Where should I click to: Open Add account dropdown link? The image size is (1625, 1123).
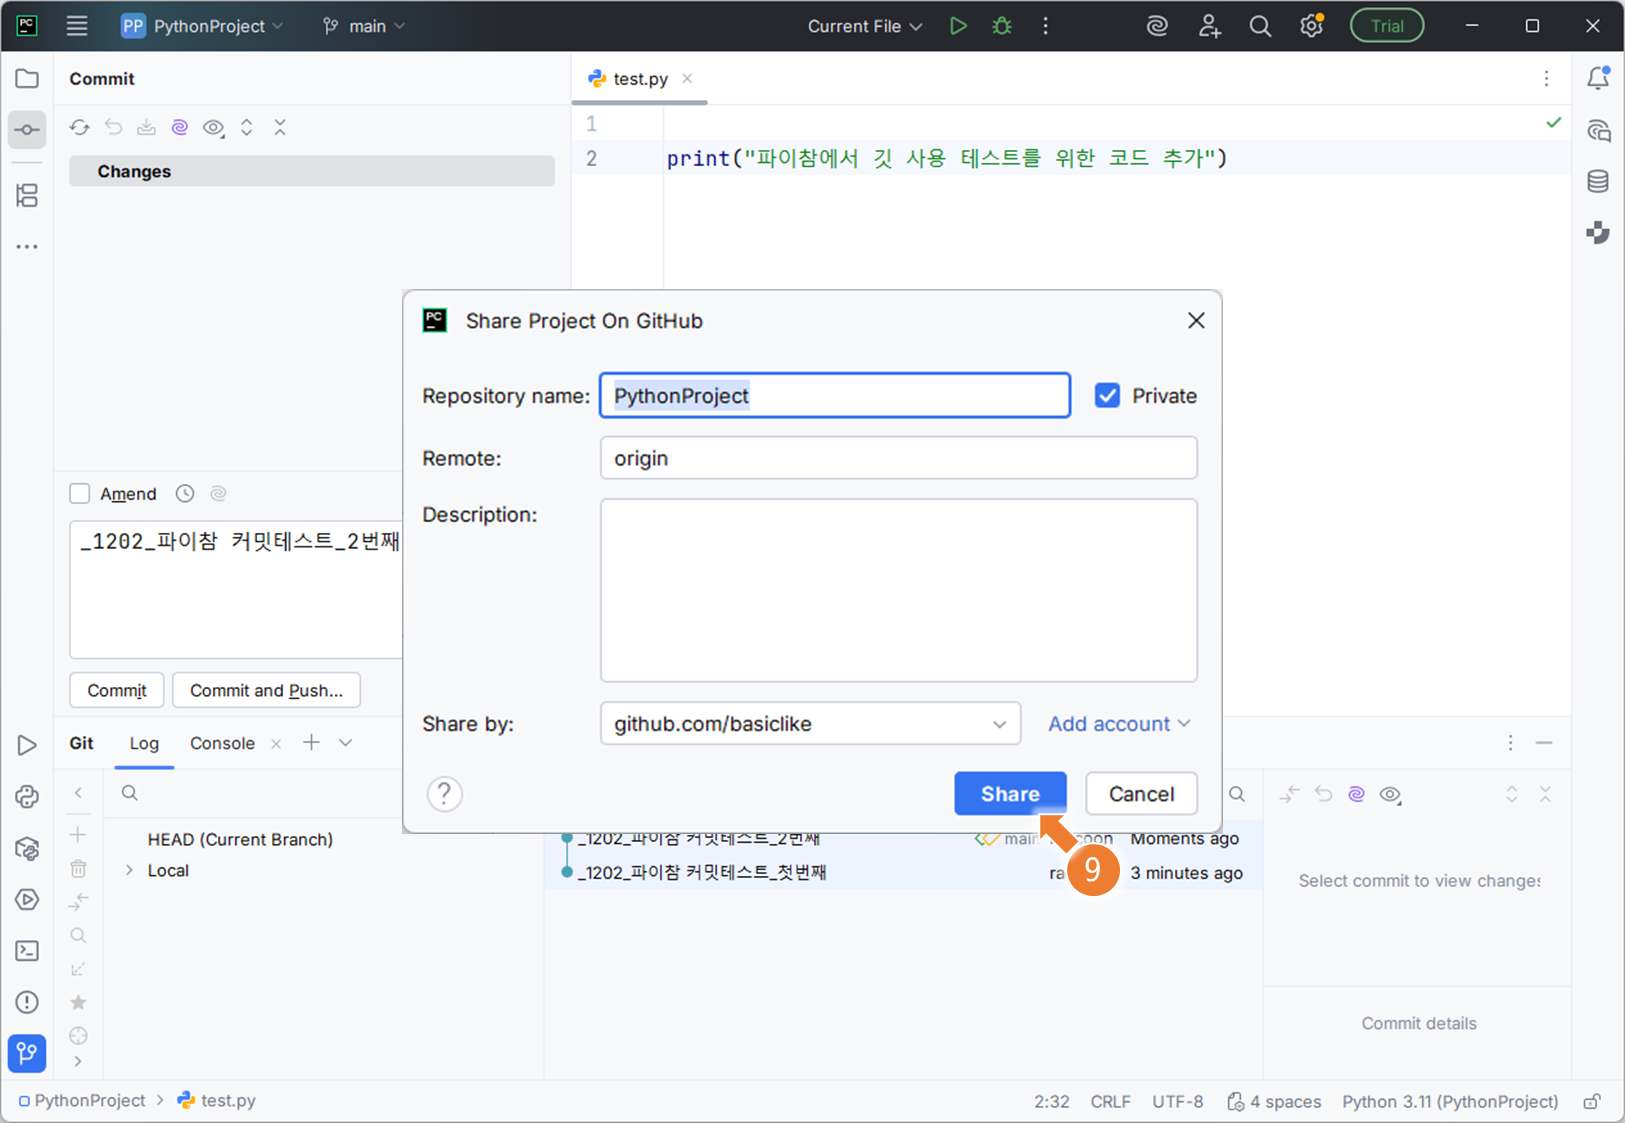pyautogui.click(x=1119, y=724)
